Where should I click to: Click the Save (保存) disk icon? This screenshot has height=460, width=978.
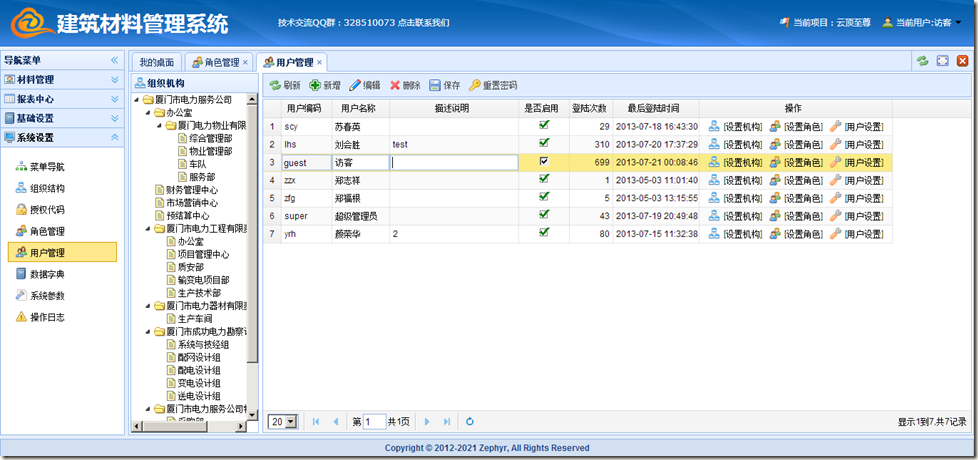tap(435, 86)
